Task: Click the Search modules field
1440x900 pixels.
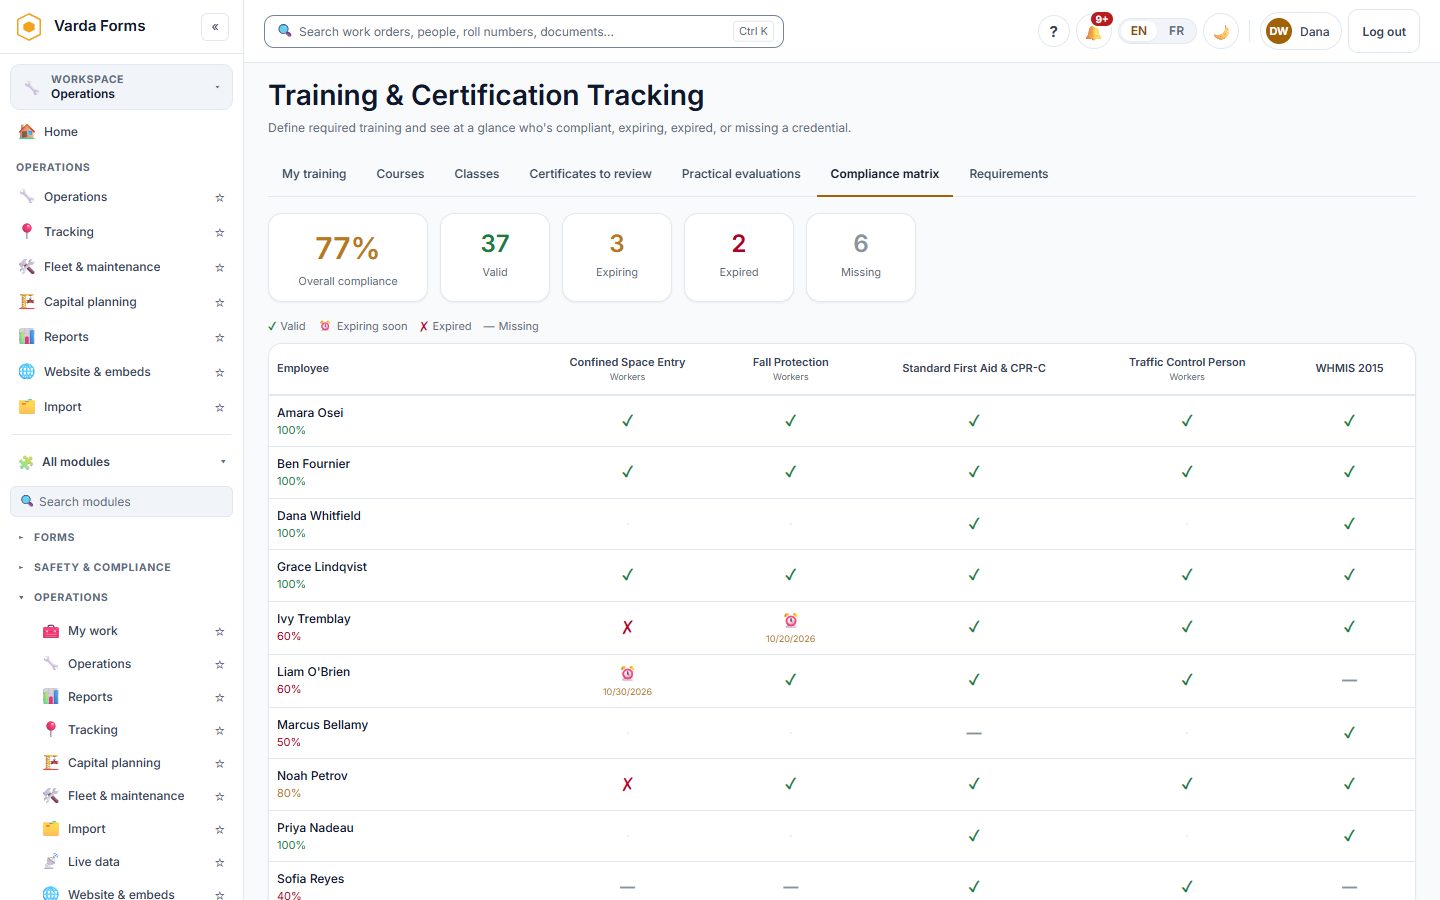Action: [121, 502]
